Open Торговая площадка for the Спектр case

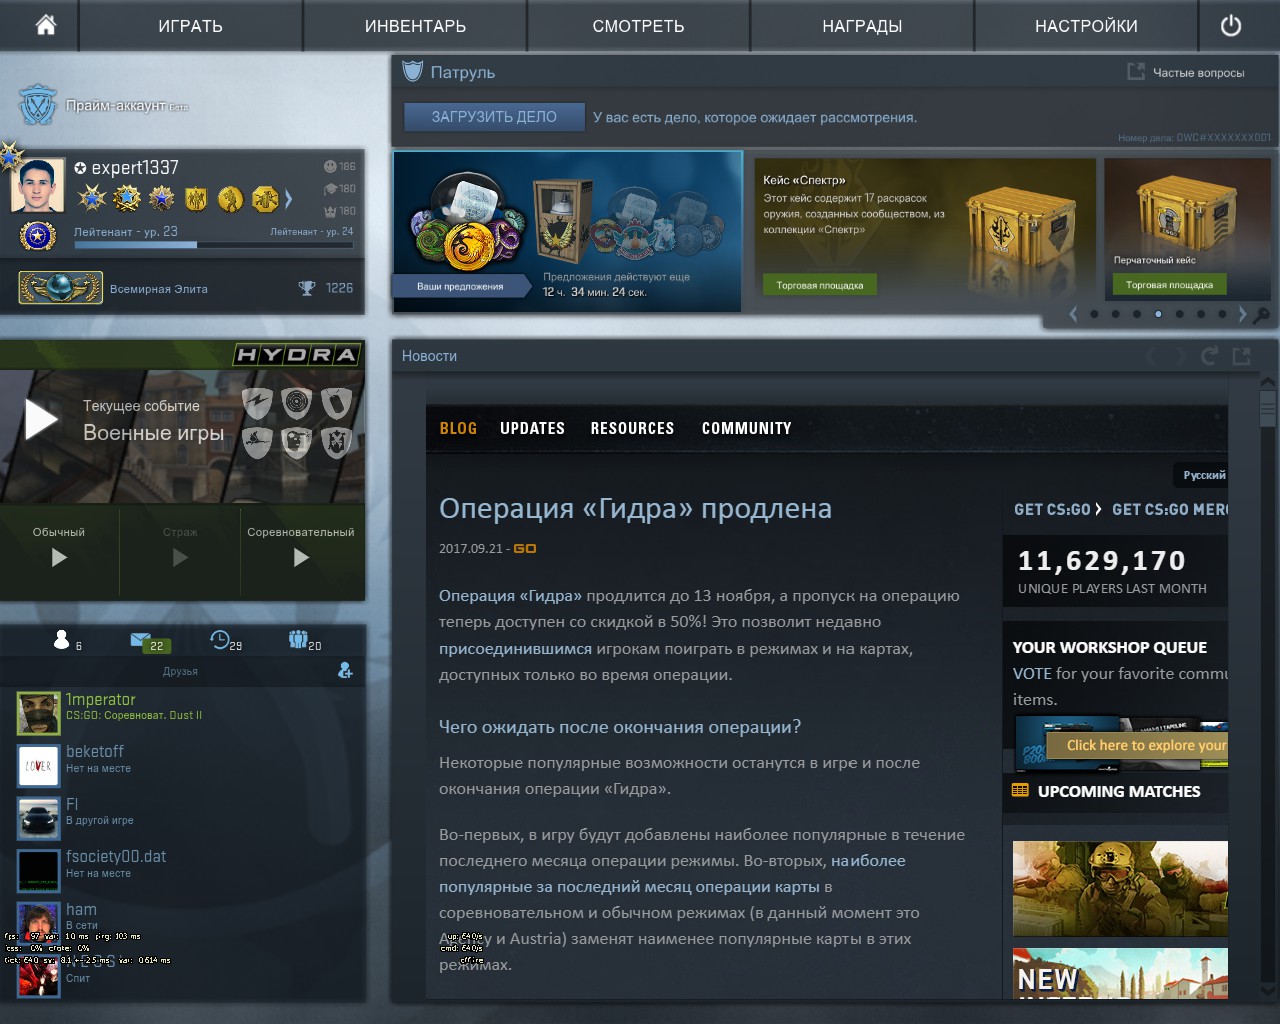pos(820,285)
